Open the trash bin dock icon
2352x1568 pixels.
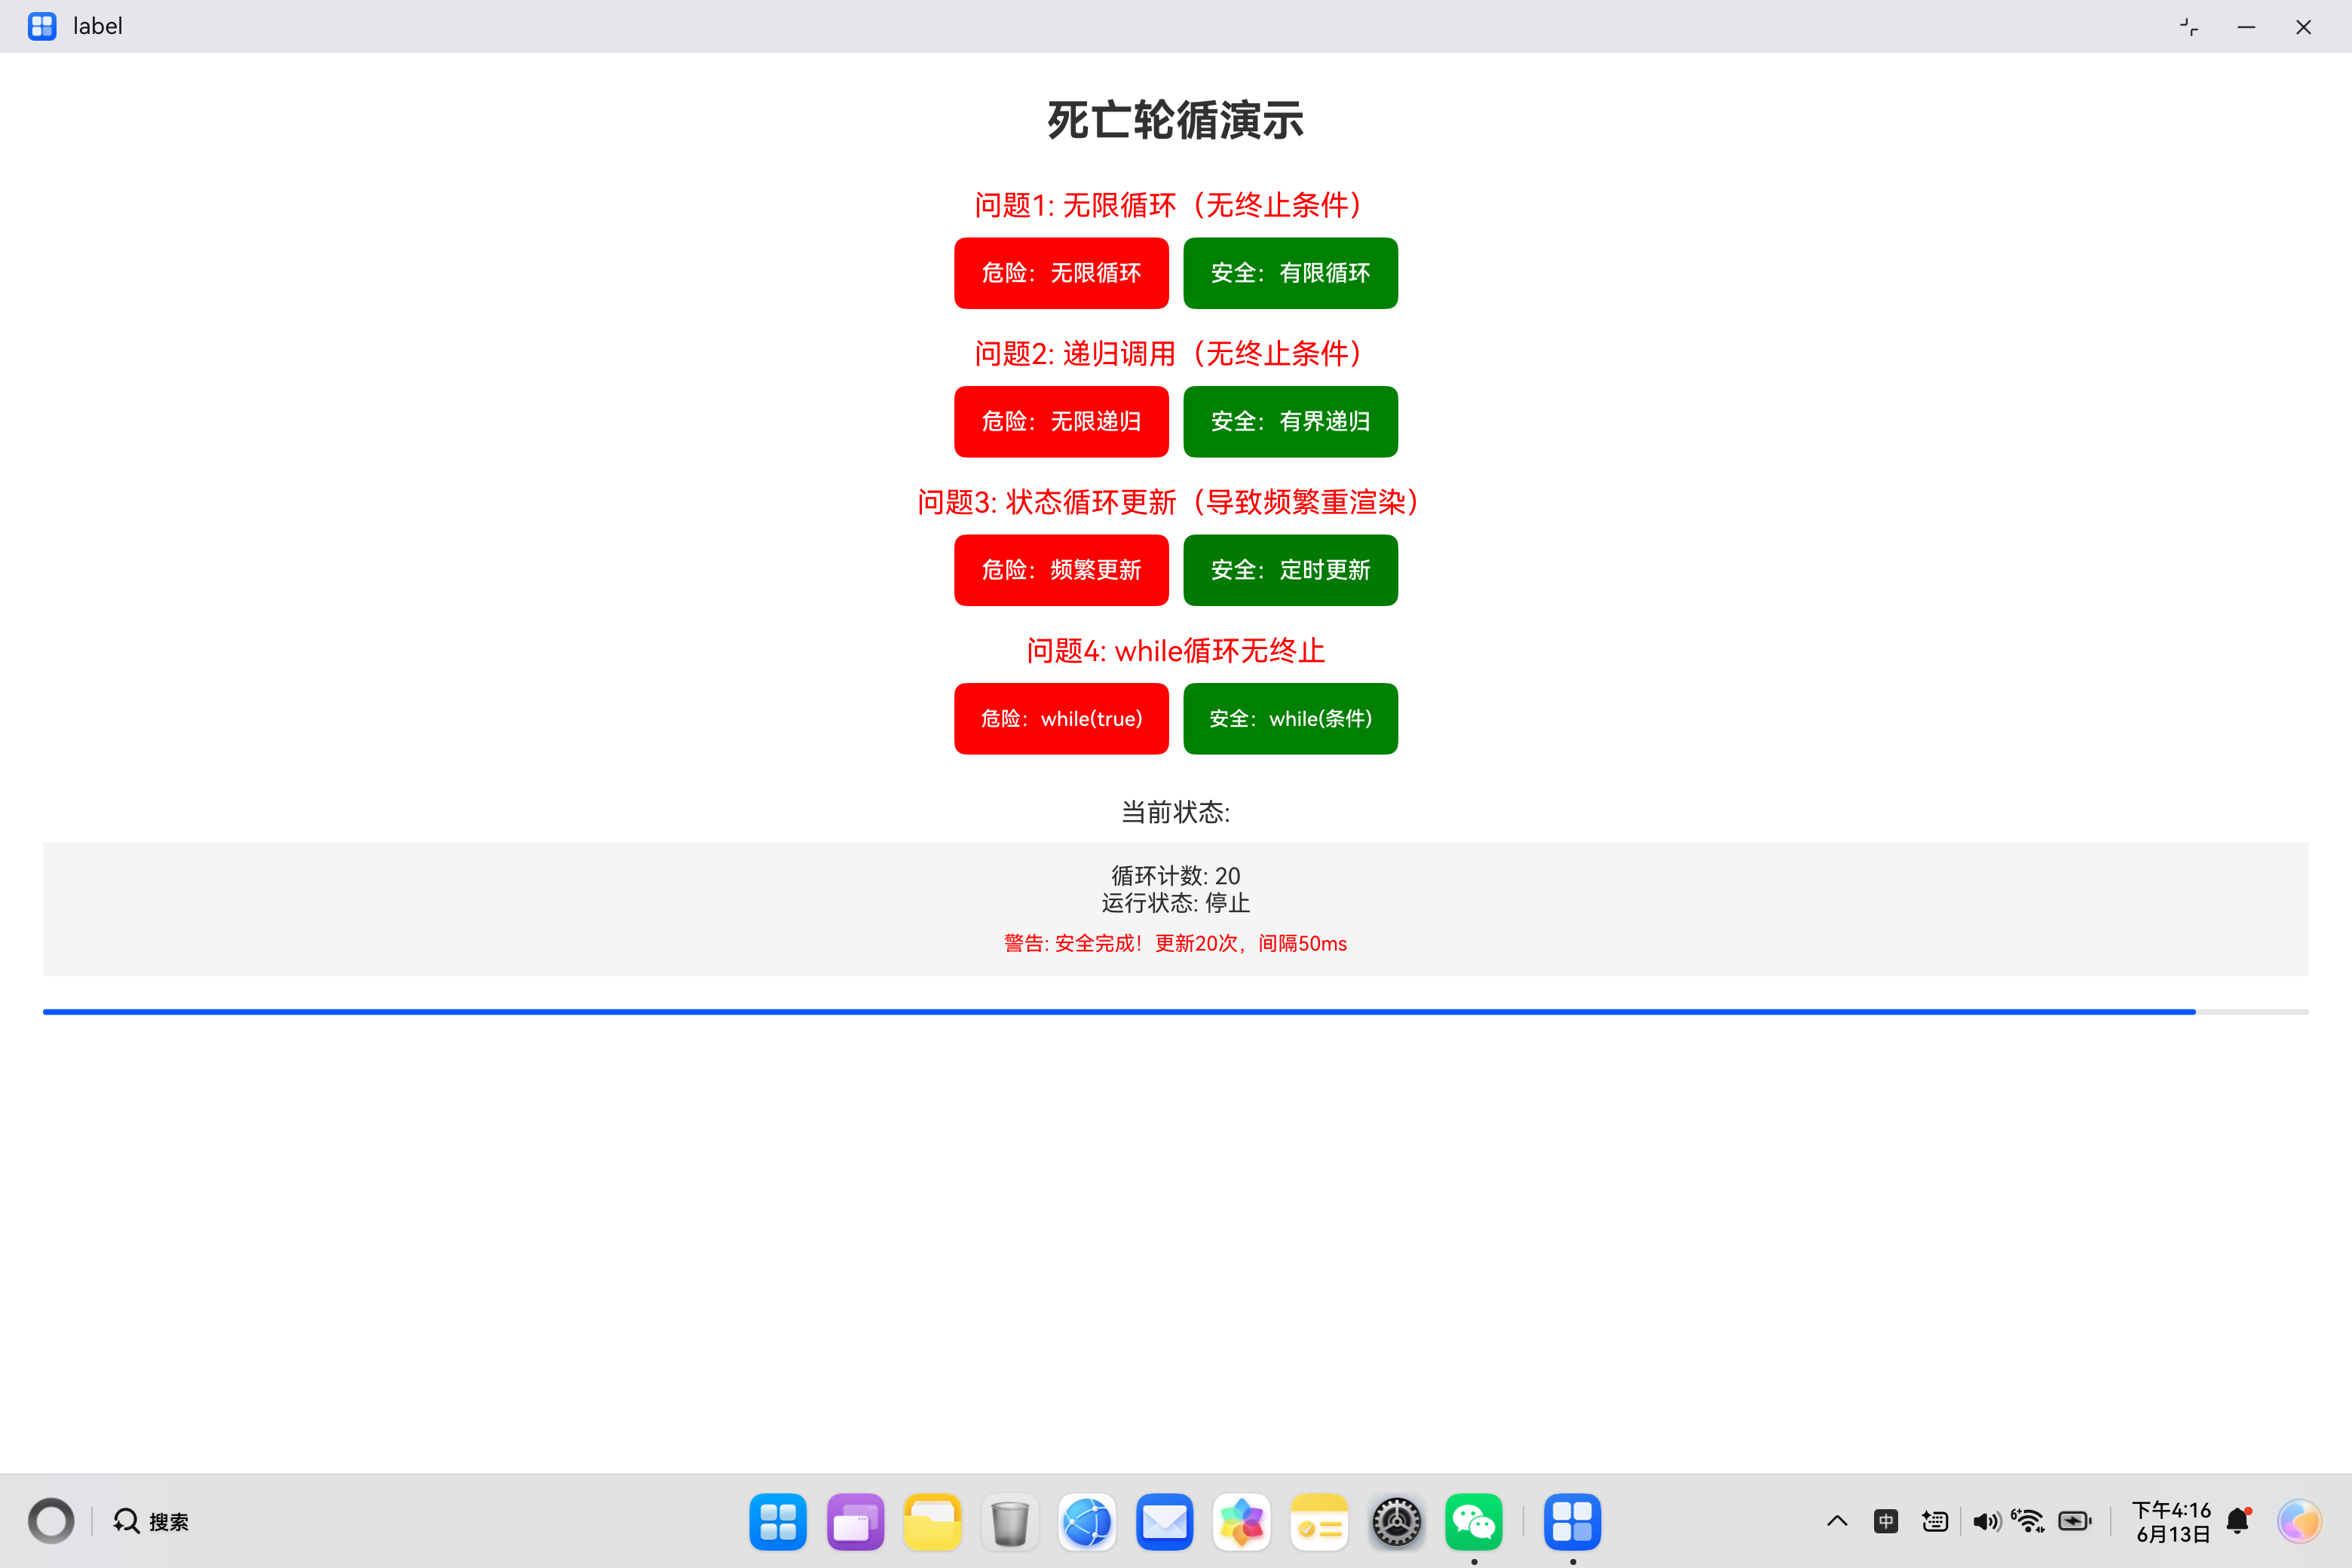pos(1010,1522)
